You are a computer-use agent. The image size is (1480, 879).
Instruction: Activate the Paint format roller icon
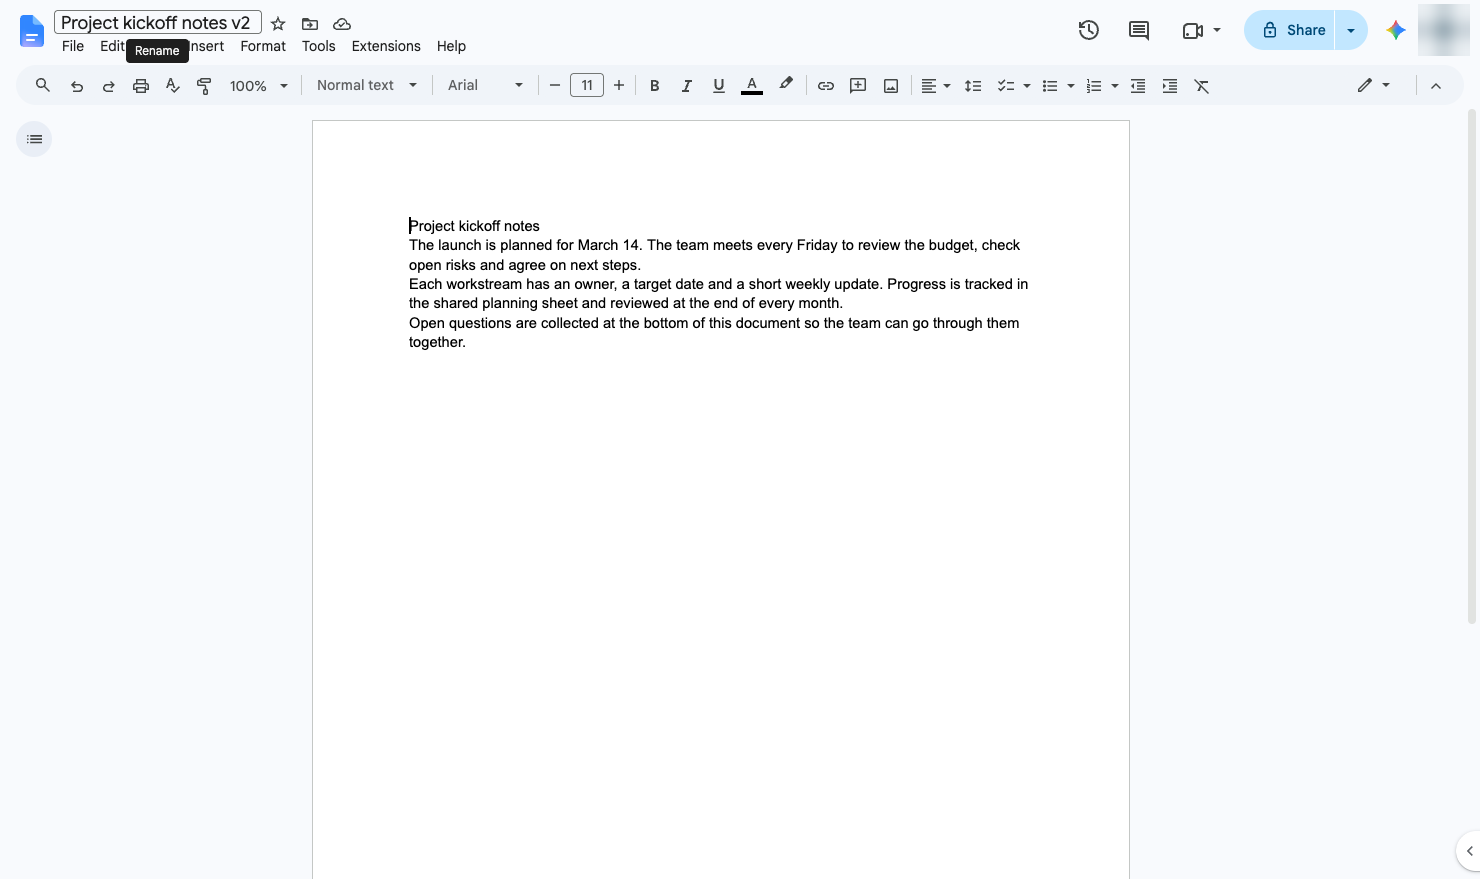[x=204, y=86]
